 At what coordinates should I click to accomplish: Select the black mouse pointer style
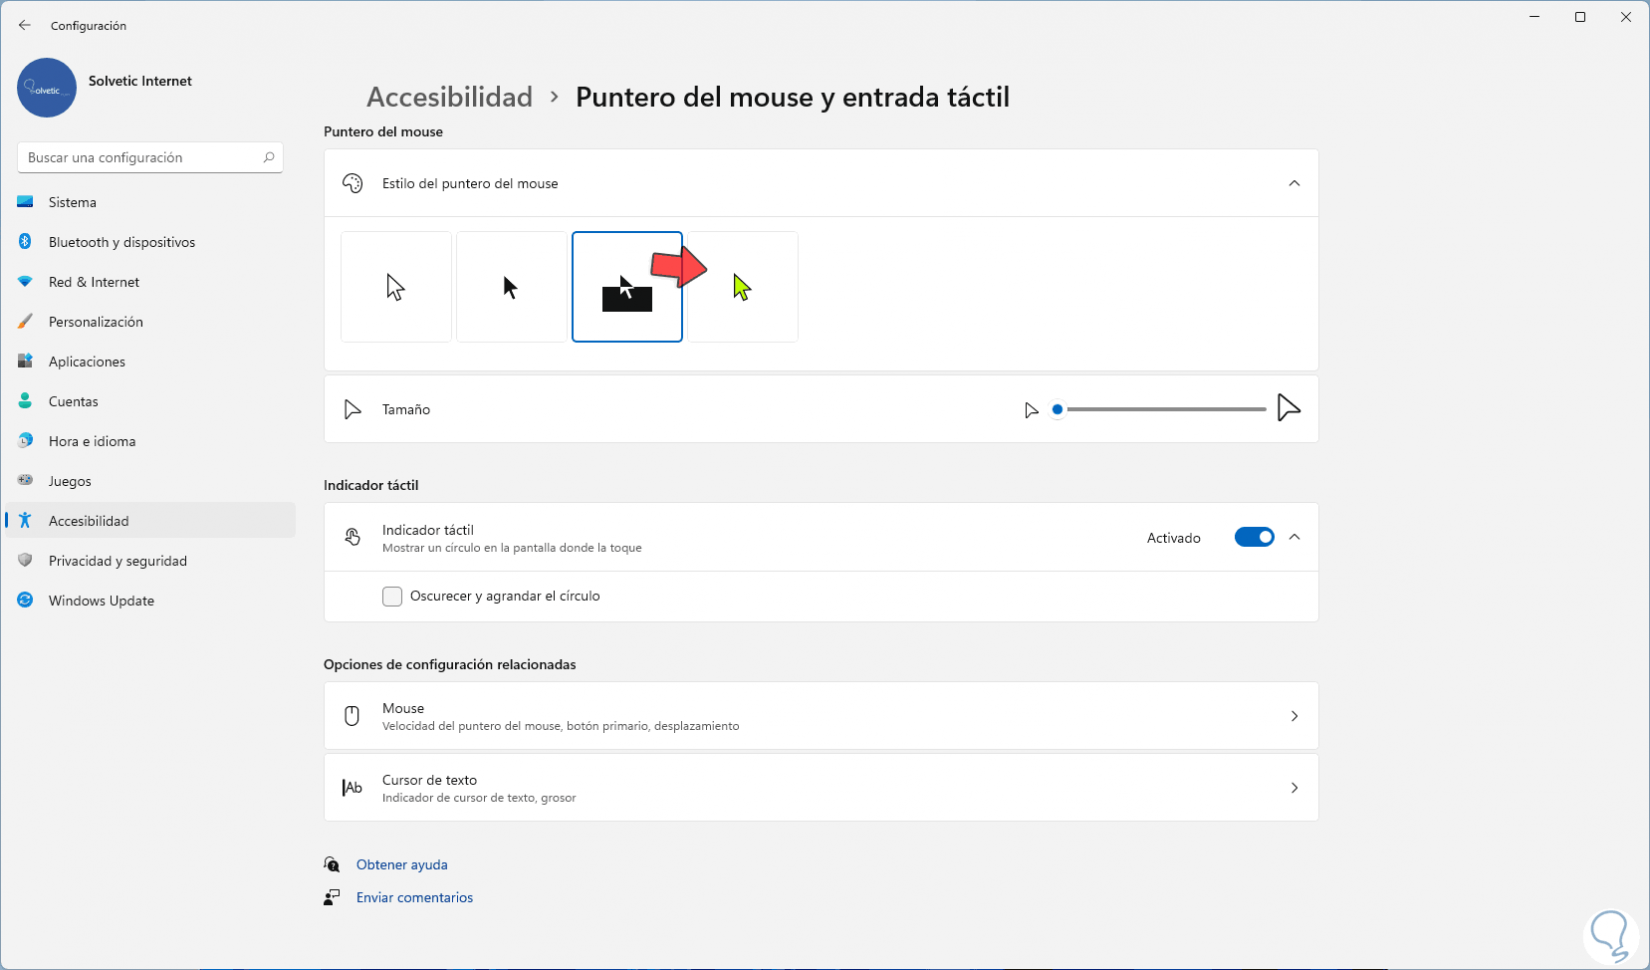coord(511,287)
